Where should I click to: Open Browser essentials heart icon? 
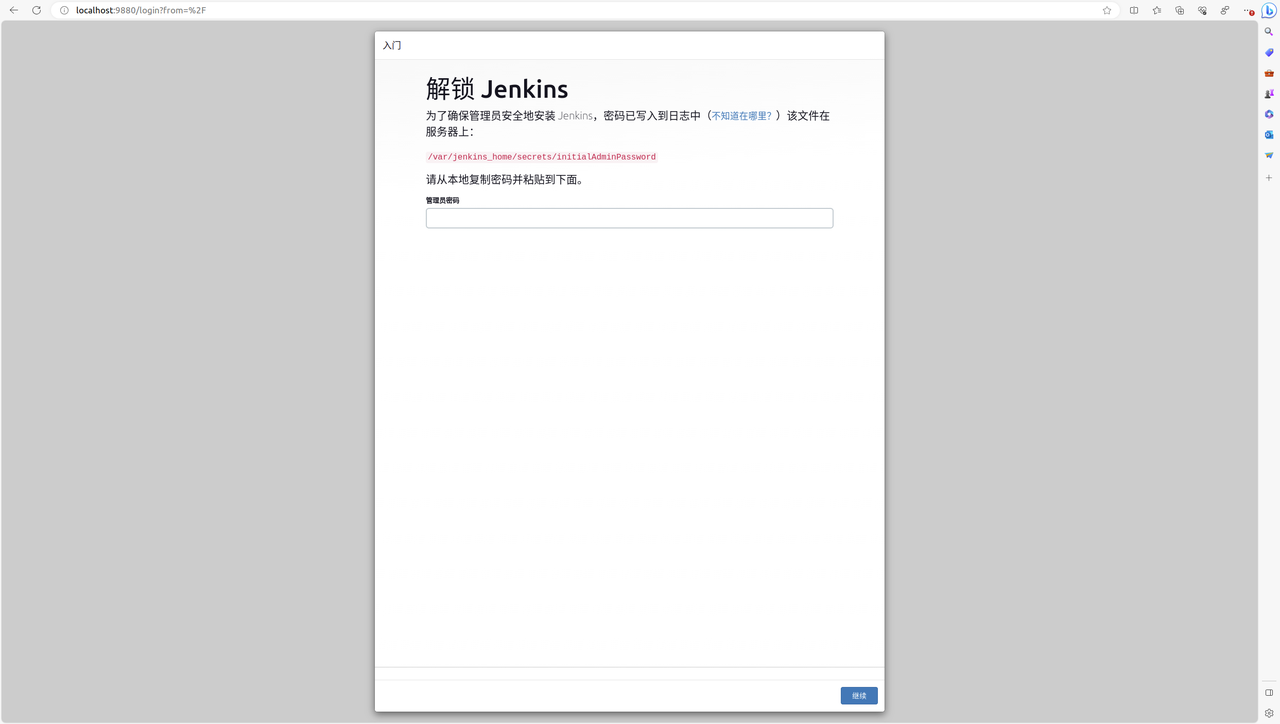pos(1202,10)
